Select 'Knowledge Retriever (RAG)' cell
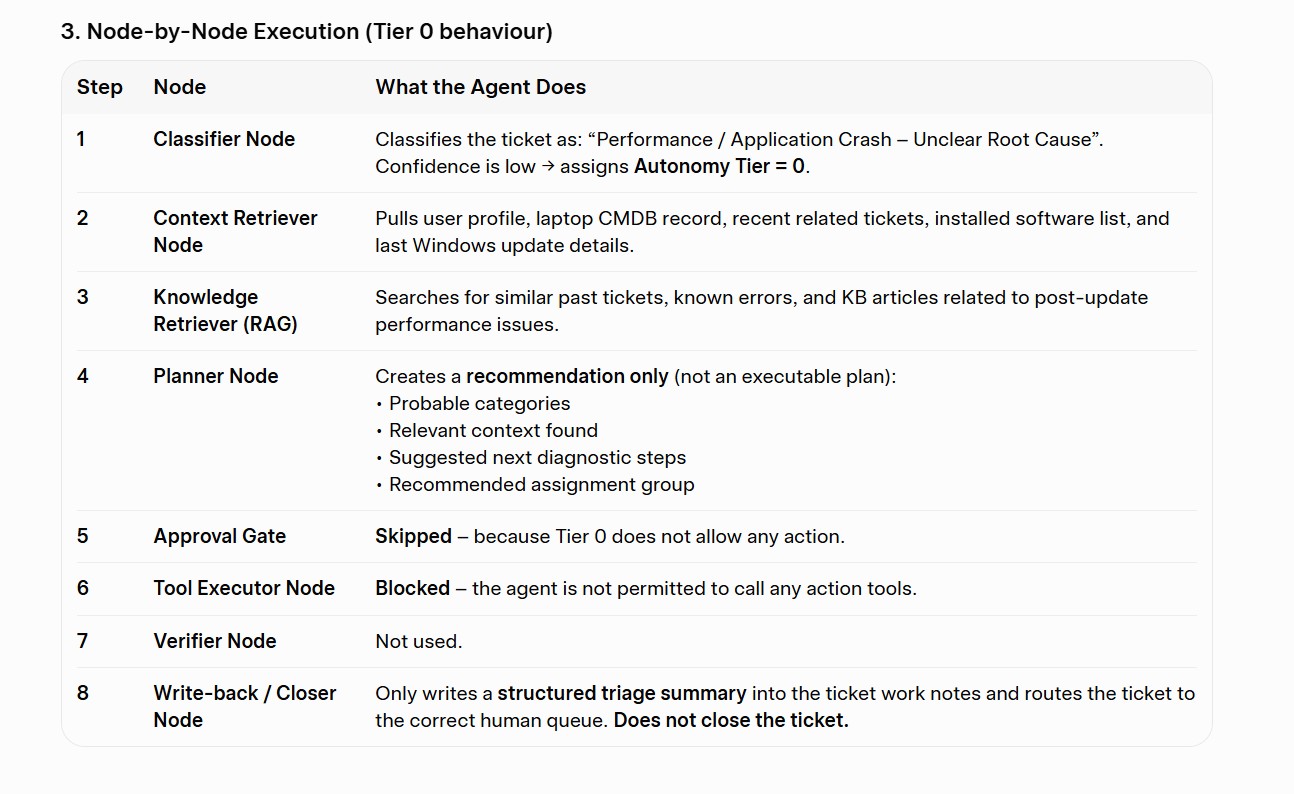 (225, 310)
